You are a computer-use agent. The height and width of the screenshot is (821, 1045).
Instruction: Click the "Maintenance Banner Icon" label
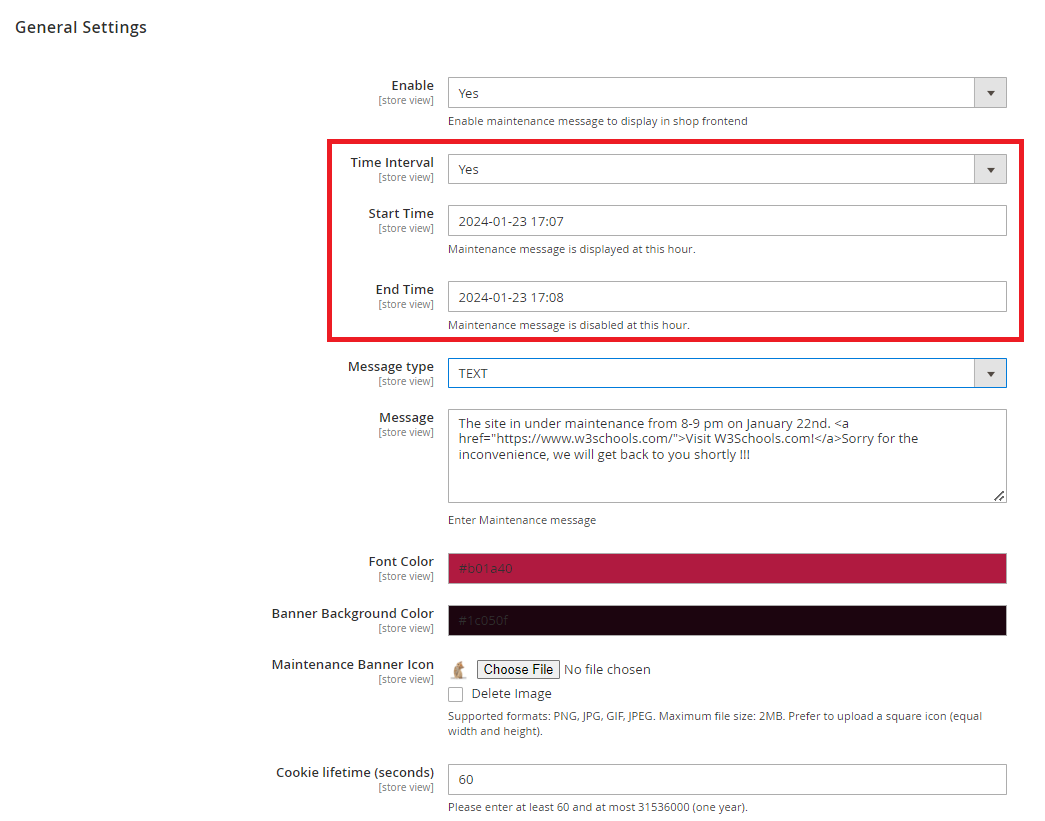click(352, 665)
